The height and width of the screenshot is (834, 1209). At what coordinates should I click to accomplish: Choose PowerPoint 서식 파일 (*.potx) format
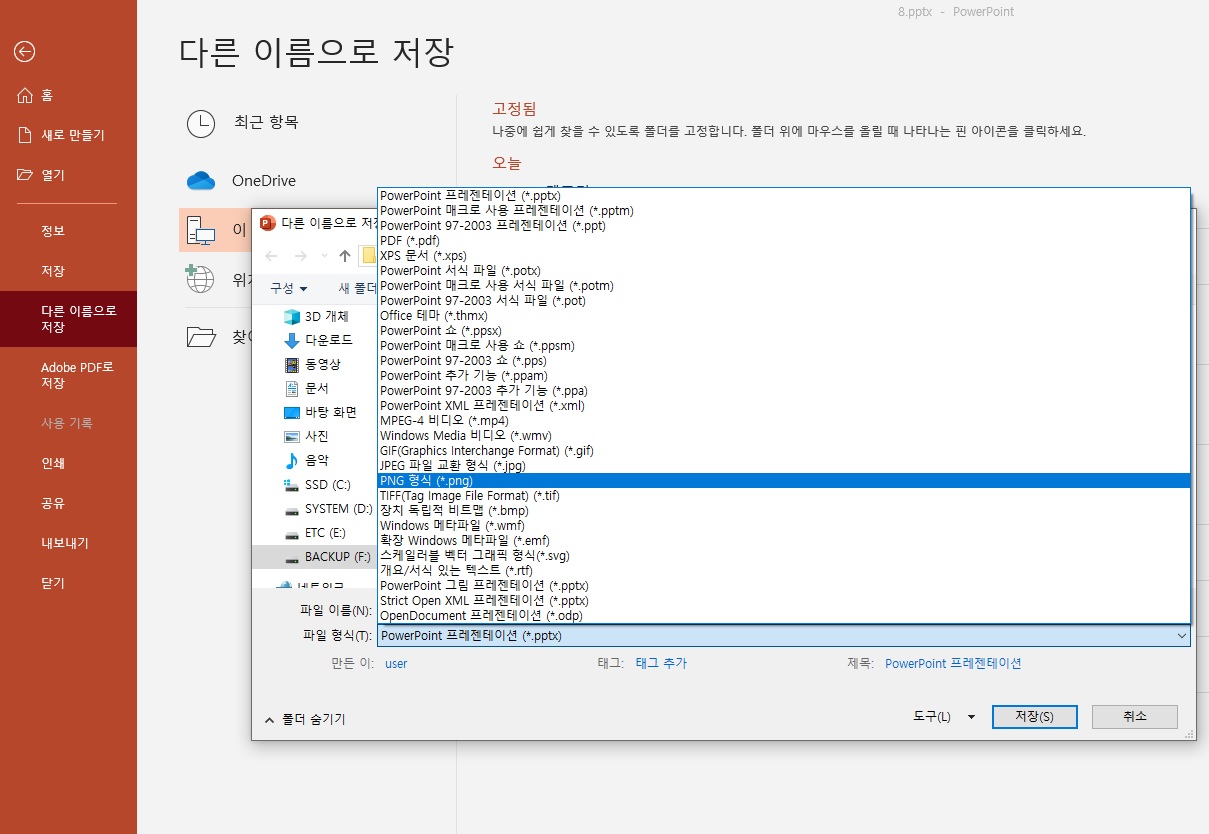pos(783,271)
